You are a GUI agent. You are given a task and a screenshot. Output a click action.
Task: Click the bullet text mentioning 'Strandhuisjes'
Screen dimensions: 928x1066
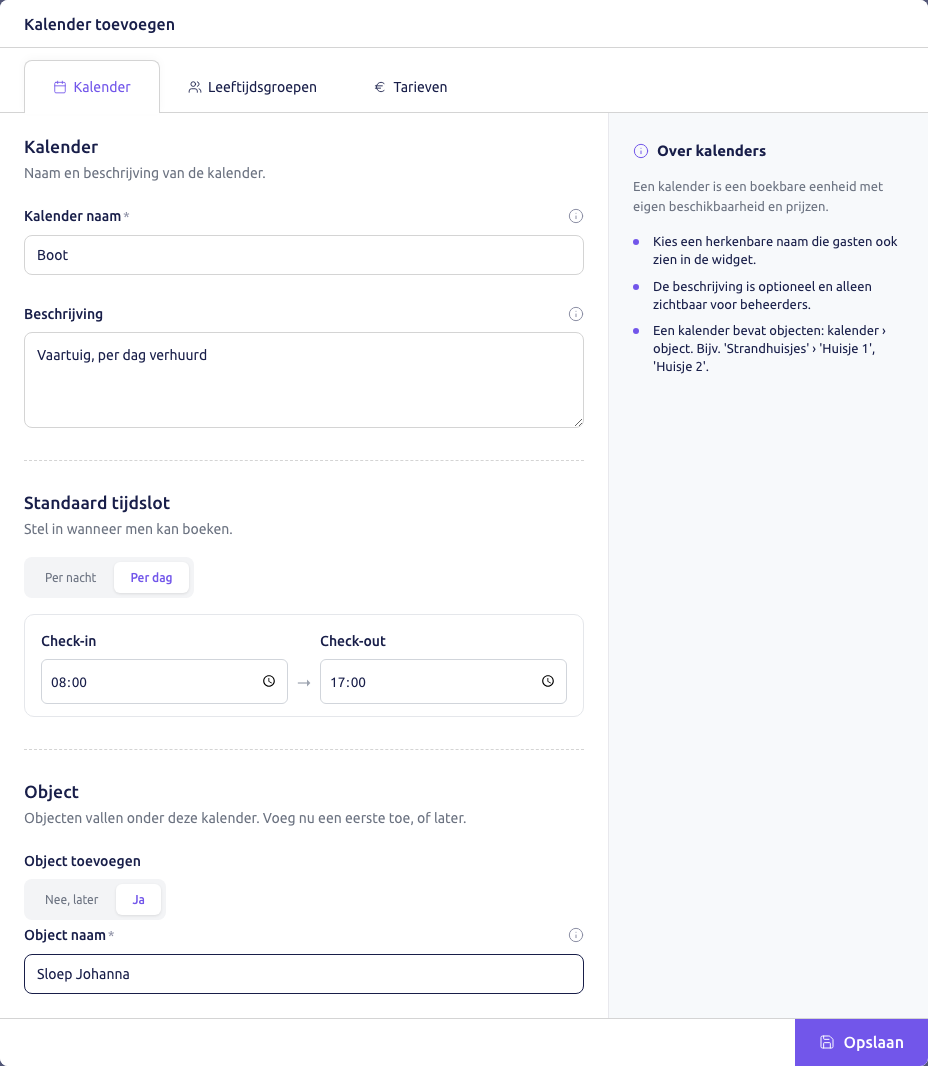click(x=769, y=349)
